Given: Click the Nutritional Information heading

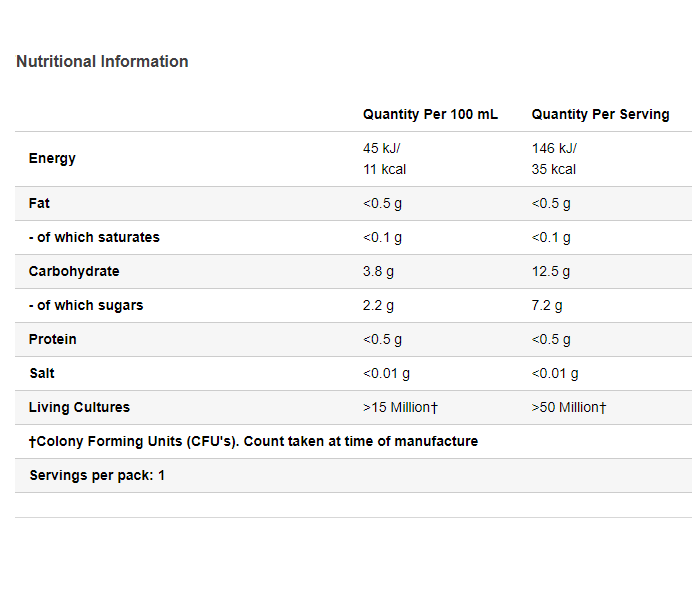Looking at the screenshot, I should pos(102,62).
